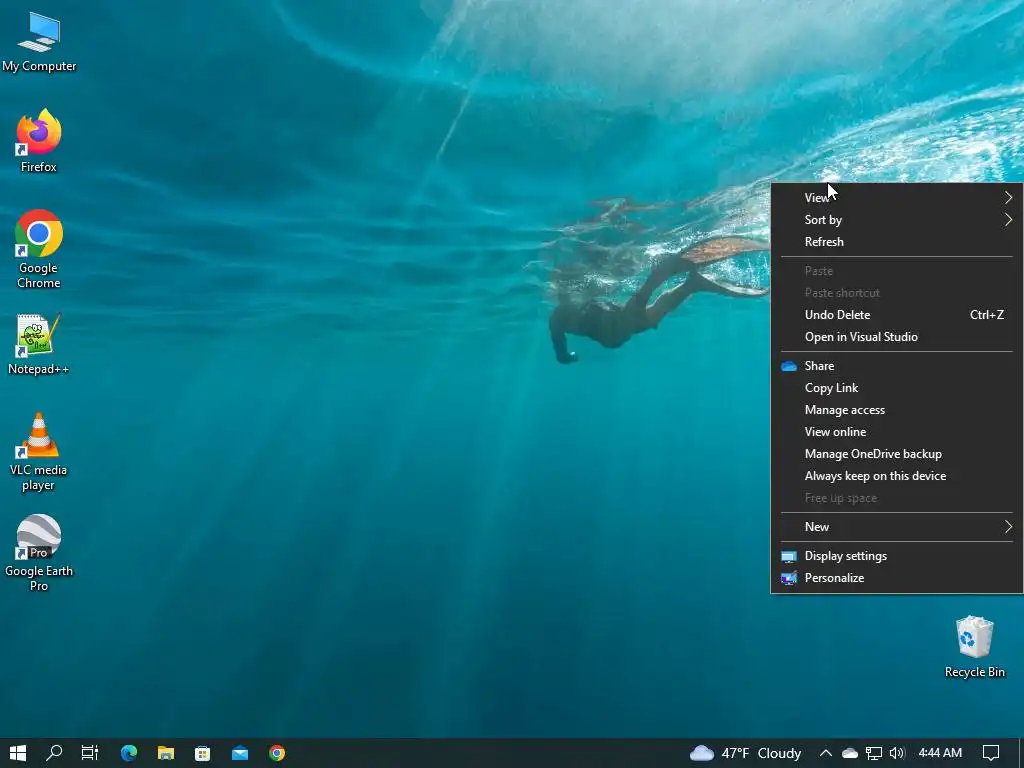Select the Google Earth Pro shortcut
This screenshot has width=1024, height=768.
pos(39,552)
